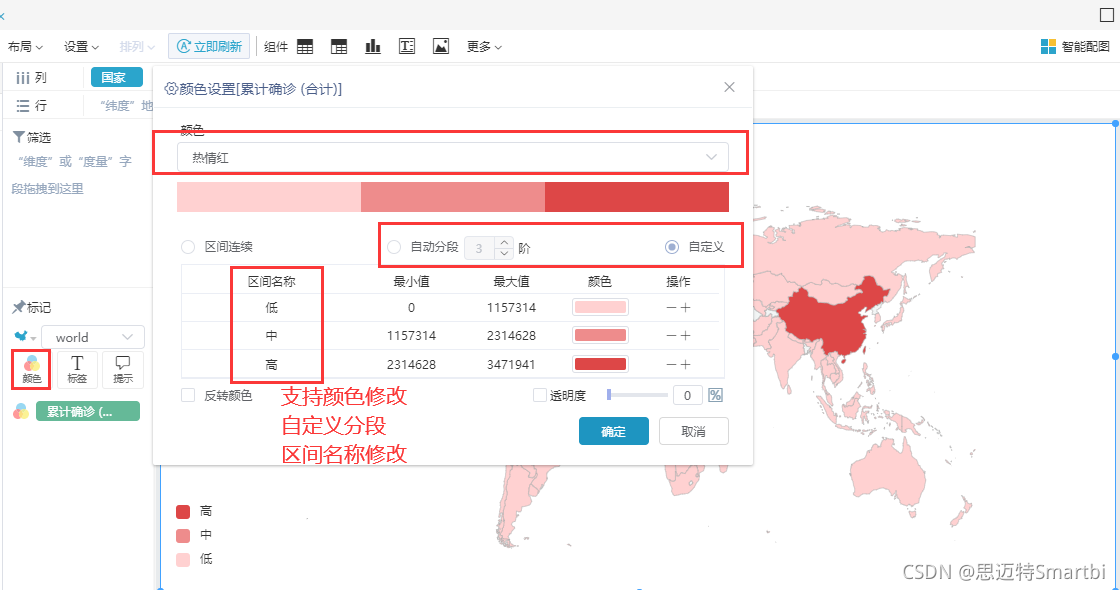1120x590 pixels.
Task: Open the 提示 mark settings icon
Action: point(122,369)
